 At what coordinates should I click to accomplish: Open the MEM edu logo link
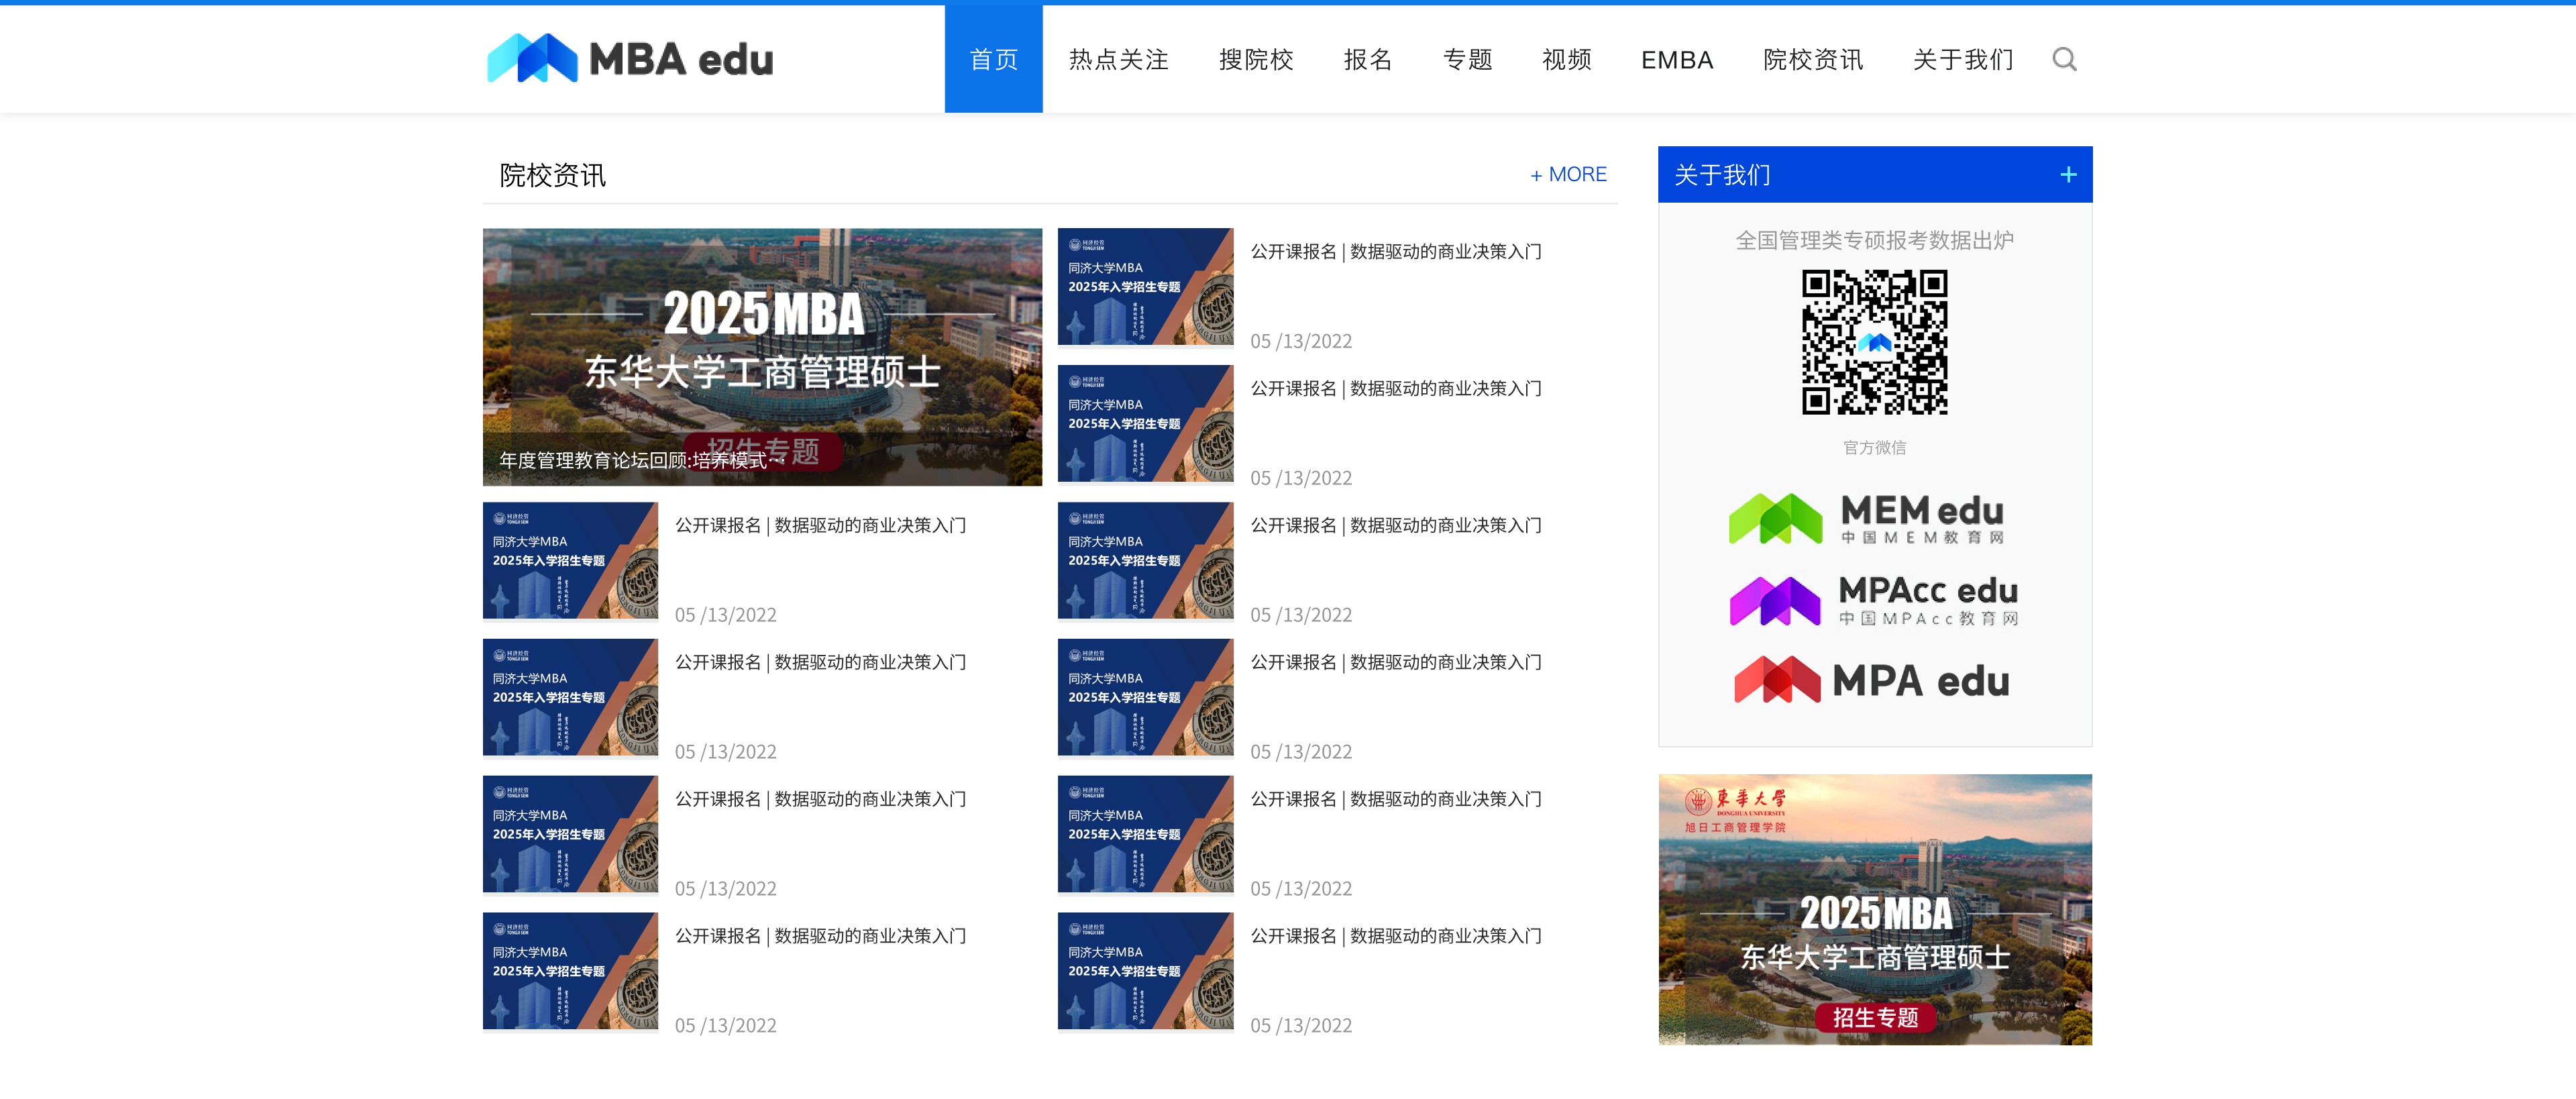click(x=1867, y=518)
